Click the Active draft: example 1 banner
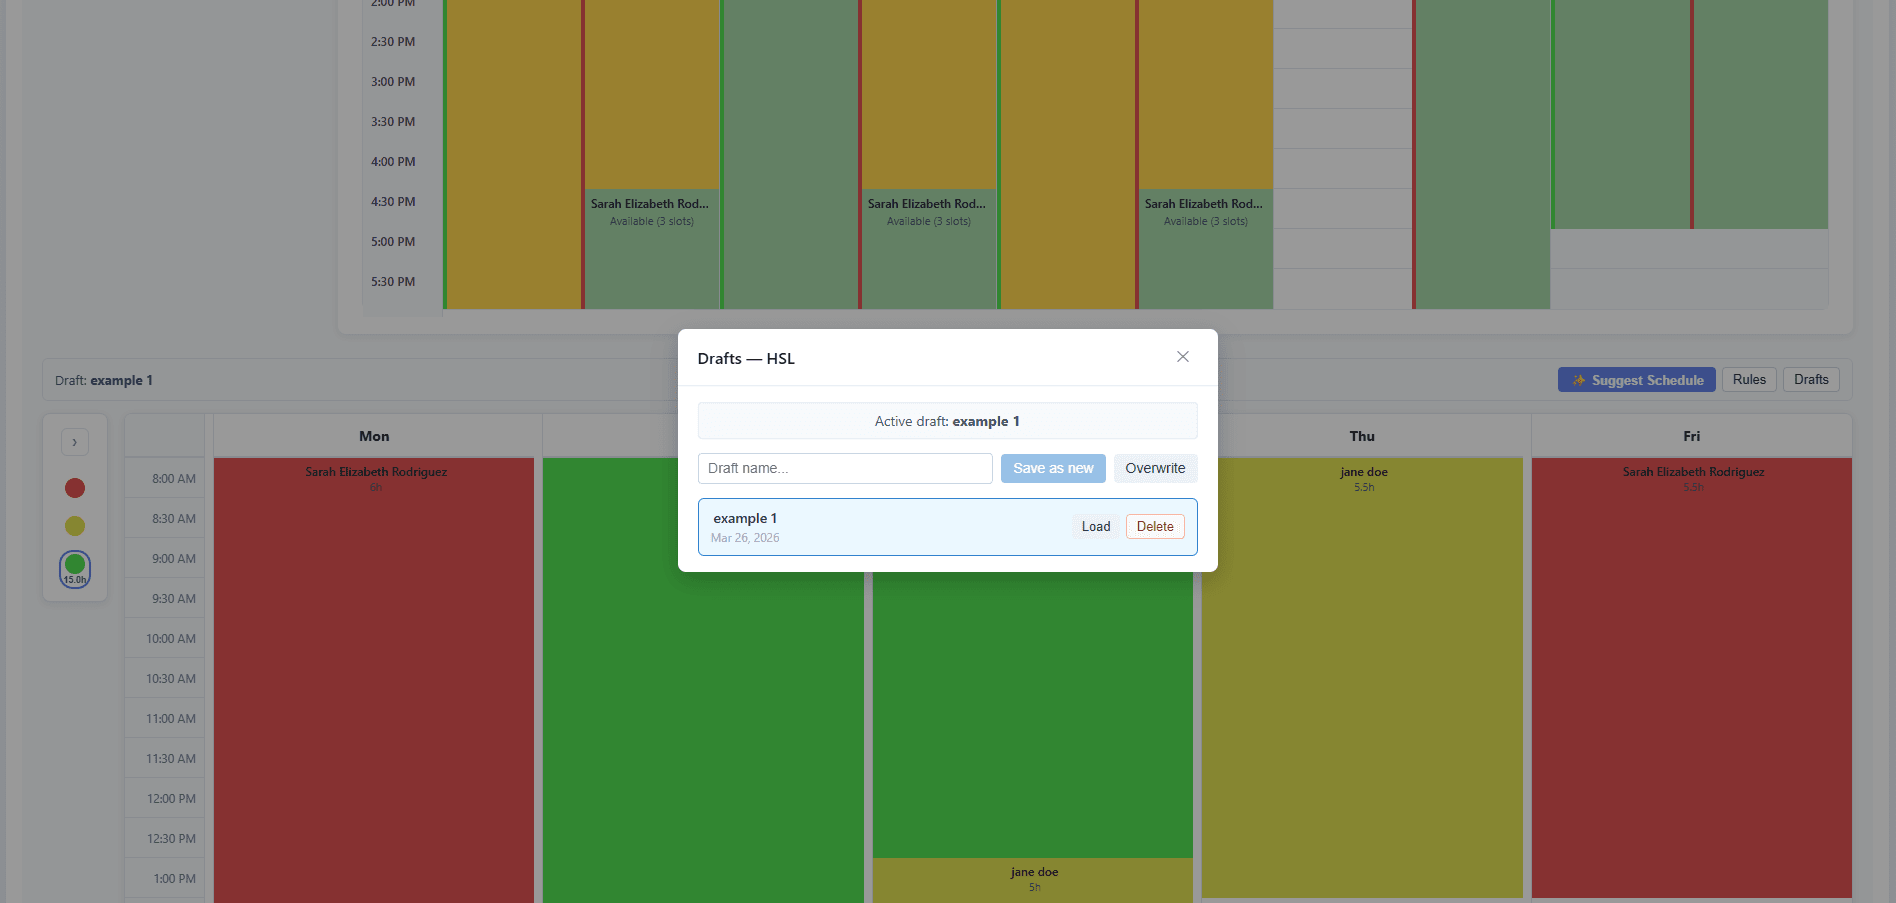The height and width of the screenshot is (903, 1896). pyautogui.click(x=948, y=421)
